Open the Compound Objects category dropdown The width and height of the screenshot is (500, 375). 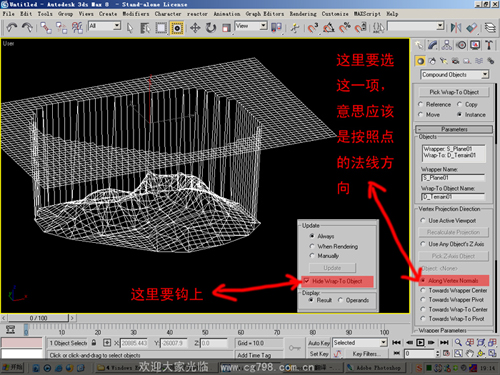pyautogui.click(x=455, y=75)
